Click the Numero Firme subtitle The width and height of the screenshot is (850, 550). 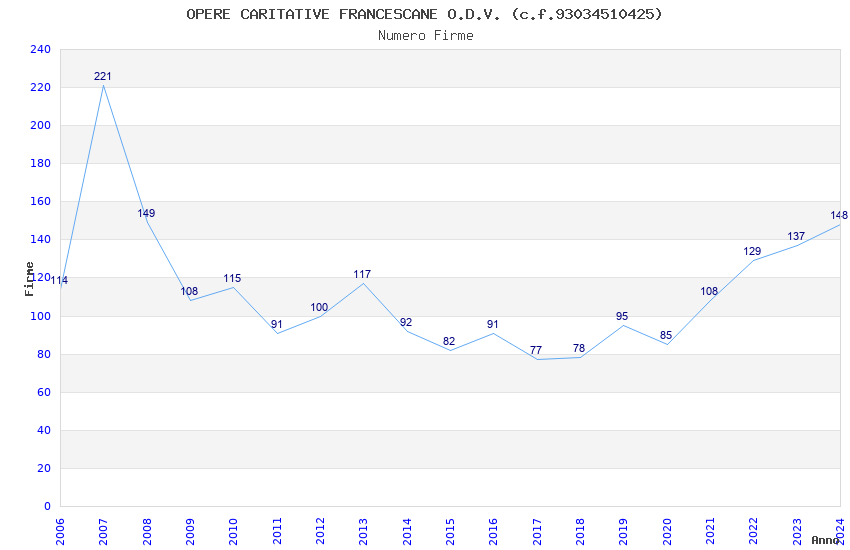426,36
